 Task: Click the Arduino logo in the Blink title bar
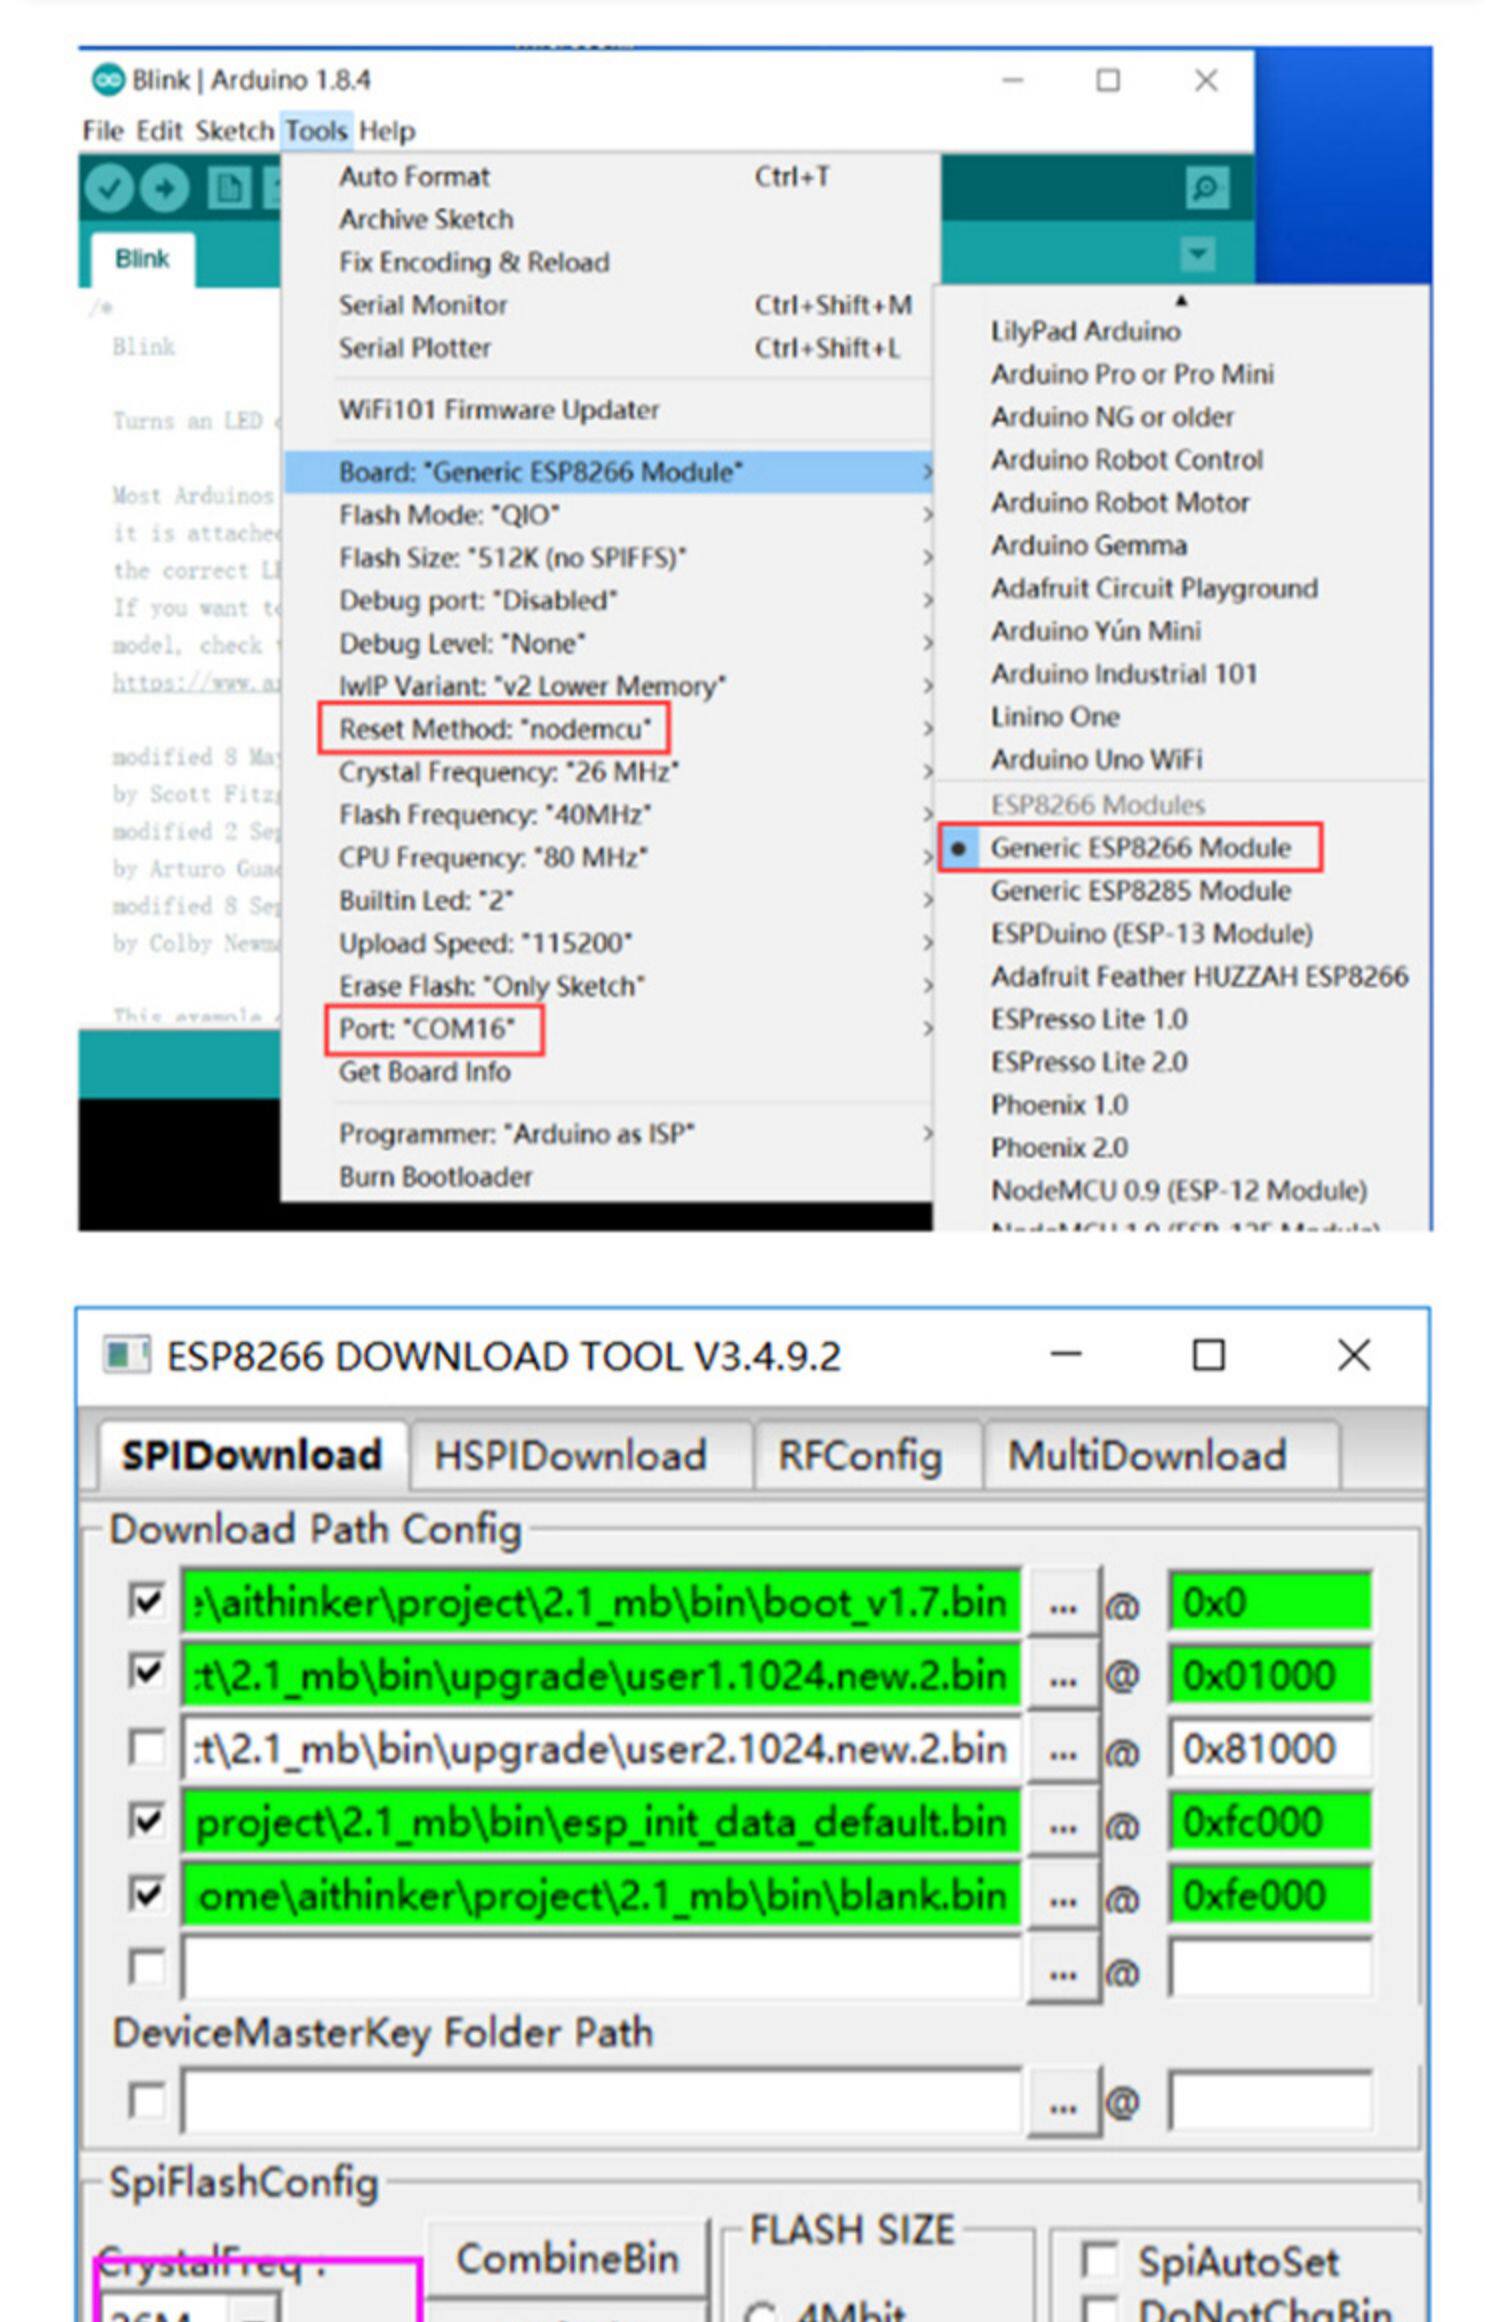pyautogui.click(x=107, y=79)
